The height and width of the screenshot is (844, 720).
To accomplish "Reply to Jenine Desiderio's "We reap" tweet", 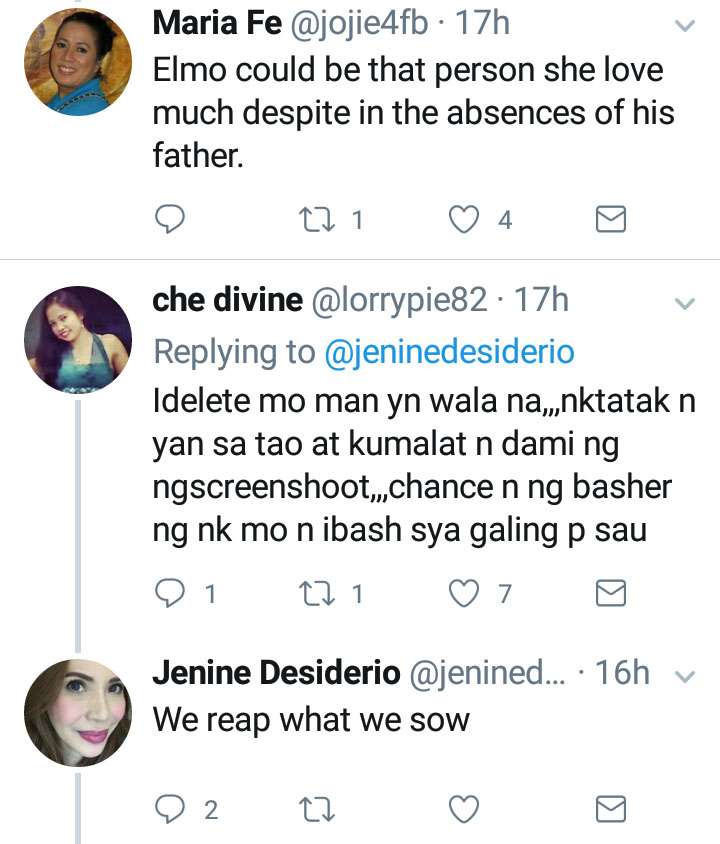I will pos(172,808).
